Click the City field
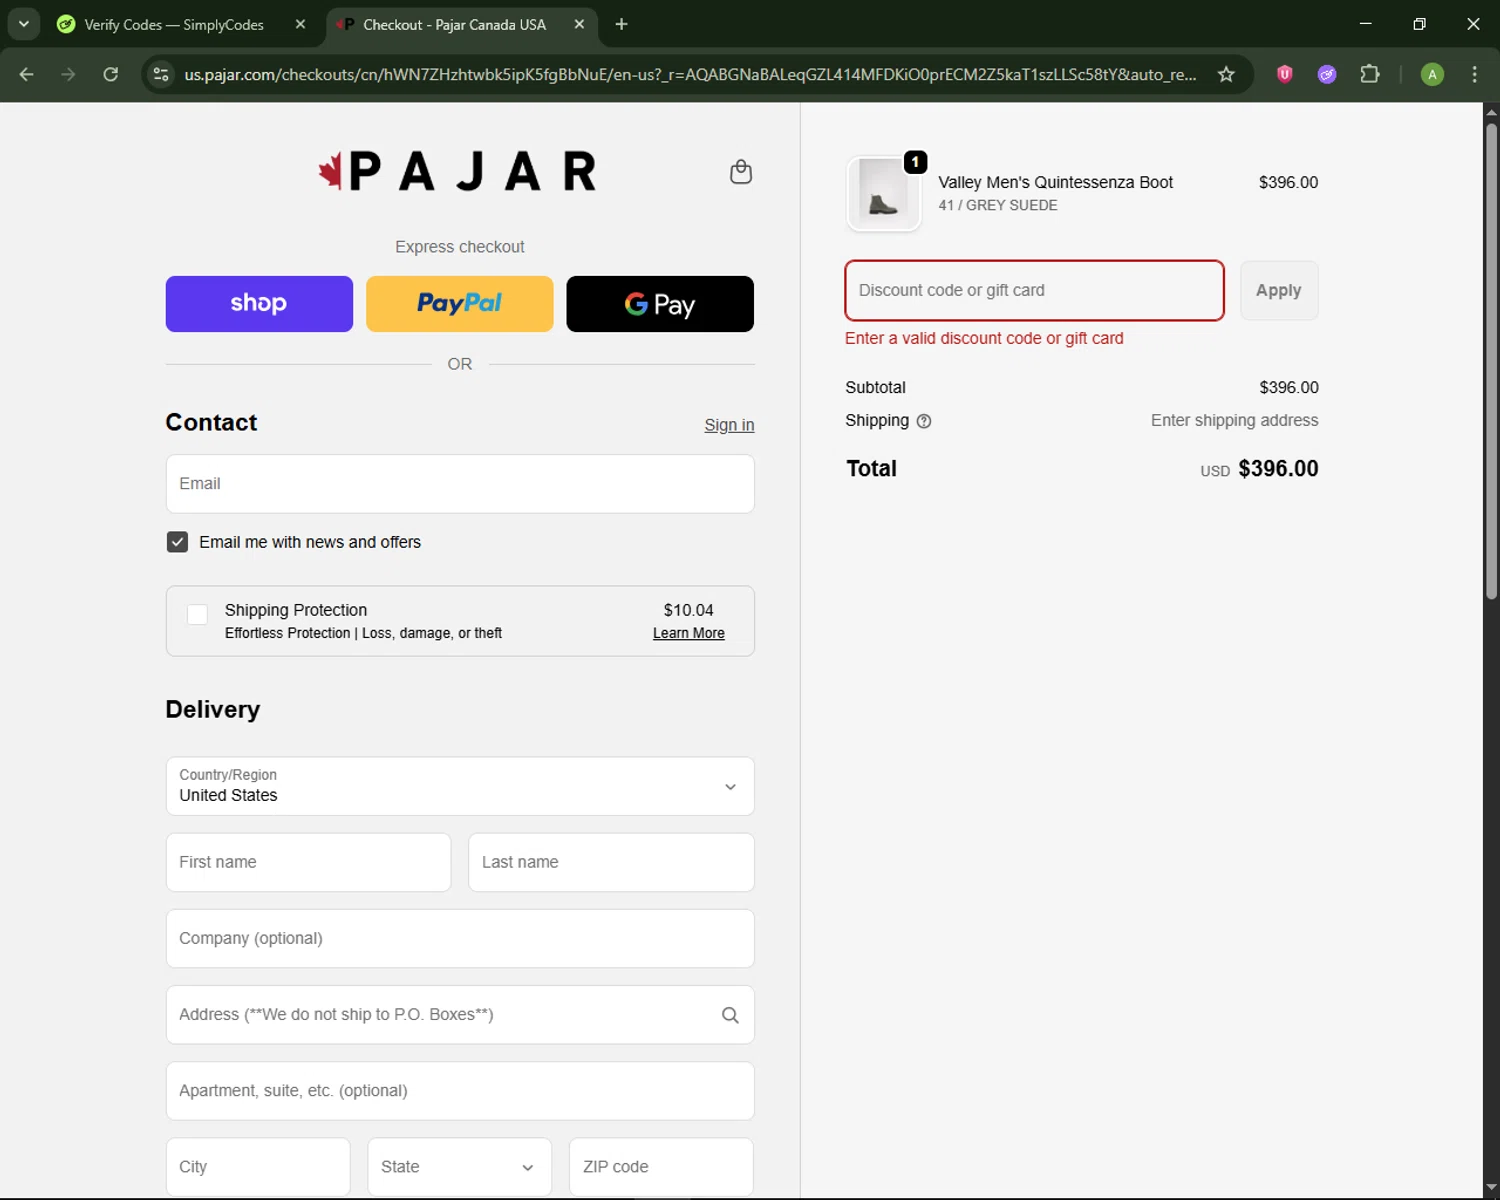Screen dimensions: 1500x1200 pyautogui.click(x=258, y=1167)
